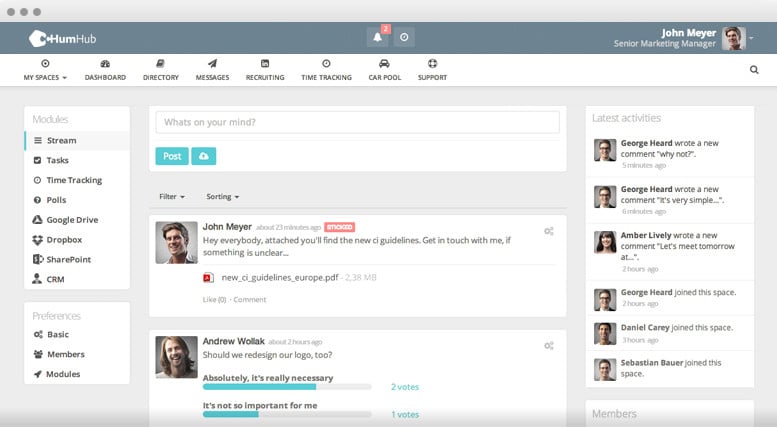
Task: Click Like on John Meyer's post
Action: pyautogui.click(x=214, y=300)
